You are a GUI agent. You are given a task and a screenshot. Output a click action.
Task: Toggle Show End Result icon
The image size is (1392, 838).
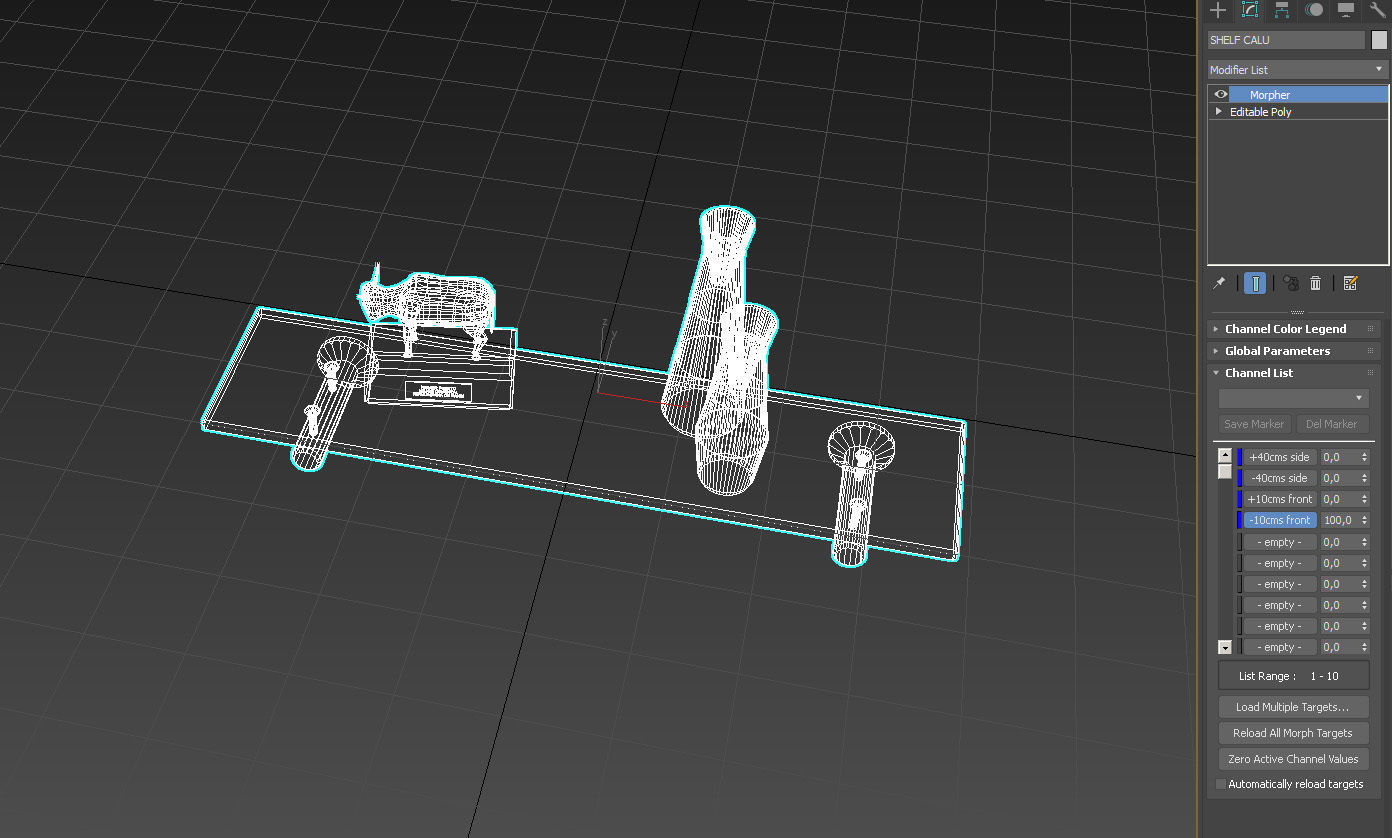click(x=1254, y=283)
